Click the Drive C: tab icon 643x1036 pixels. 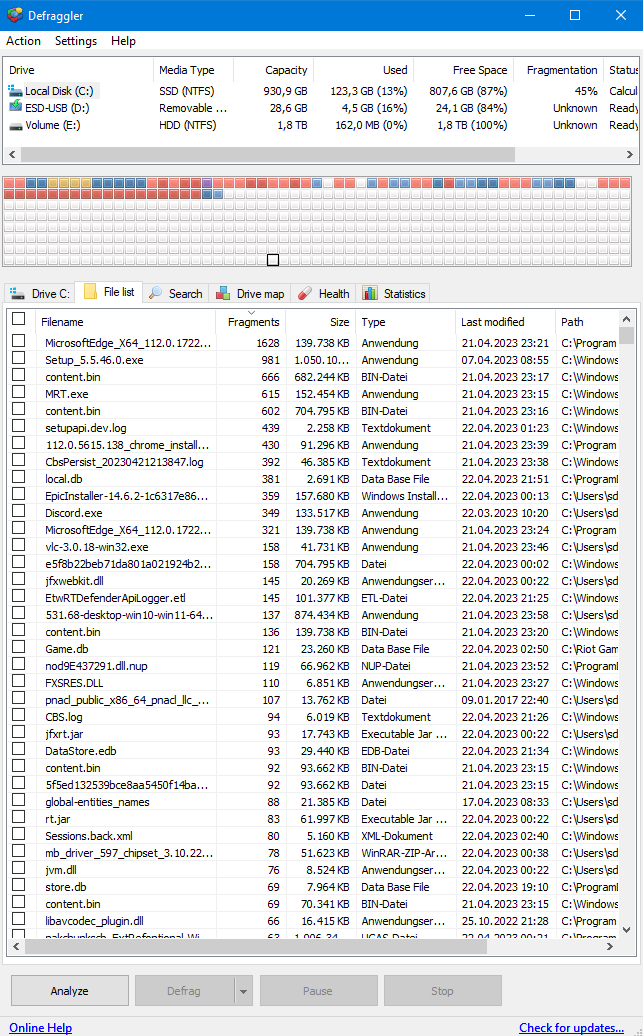[x=17, y=293]
